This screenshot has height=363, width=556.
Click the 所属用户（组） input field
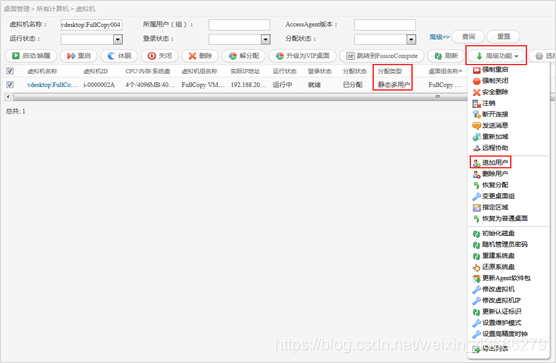point(239,25)
